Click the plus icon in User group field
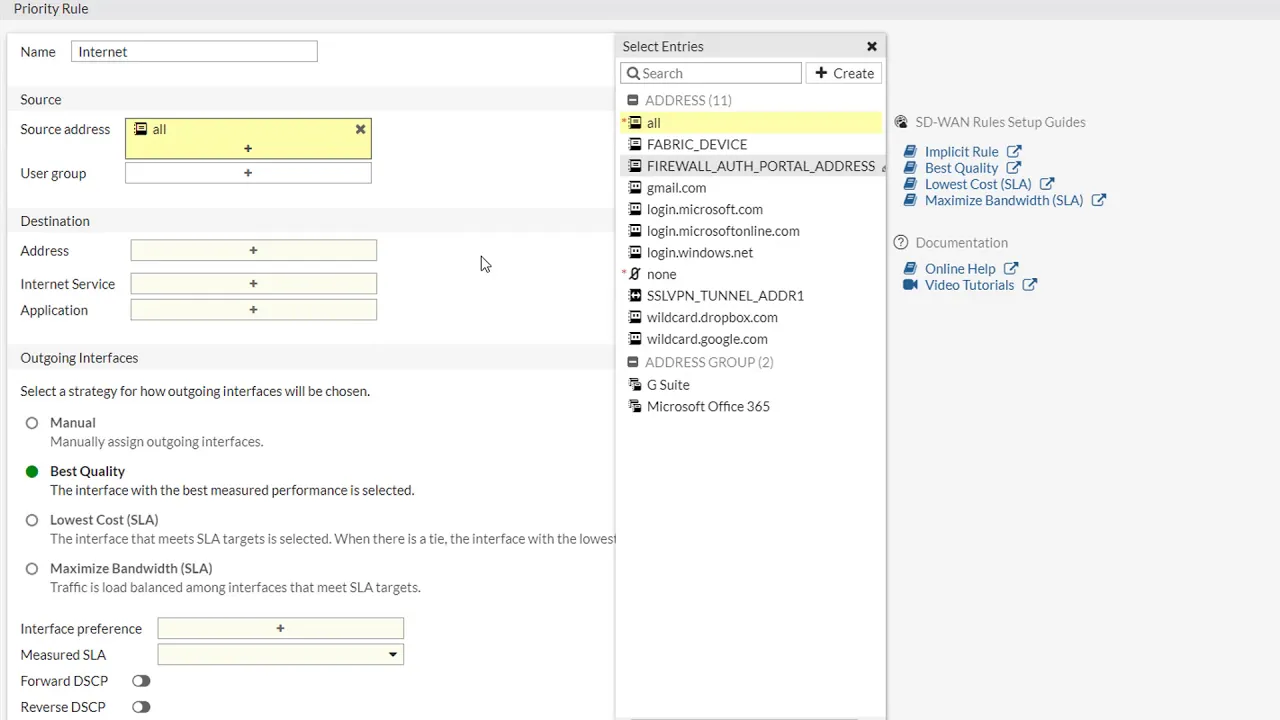Image resolution: width=1280 pixels, height=720 pixels. [x=248, y=173]
